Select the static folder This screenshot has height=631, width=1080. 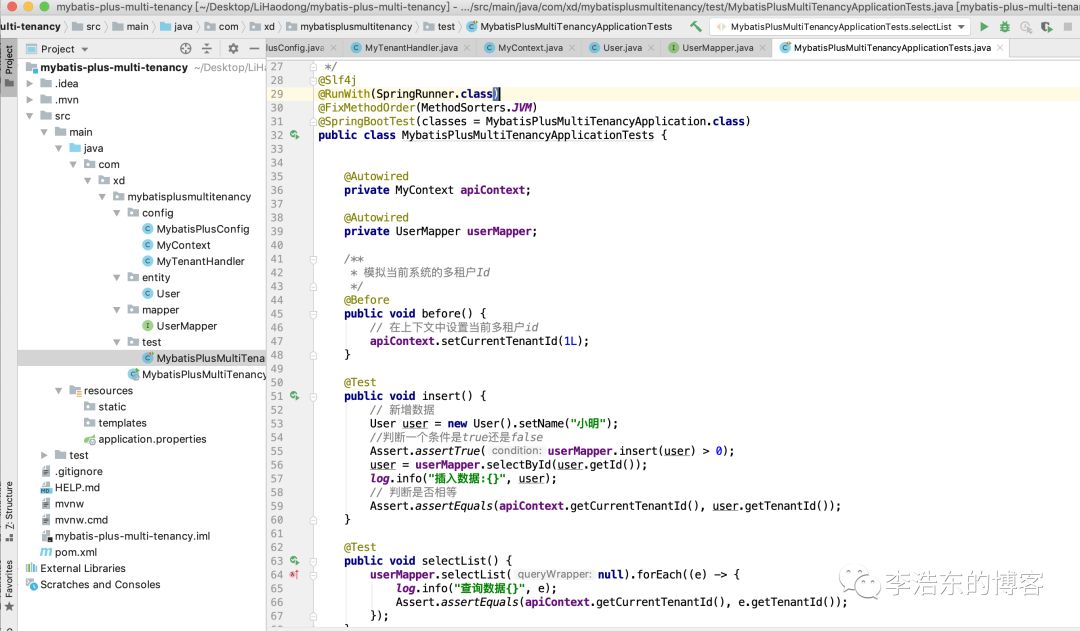105,406
